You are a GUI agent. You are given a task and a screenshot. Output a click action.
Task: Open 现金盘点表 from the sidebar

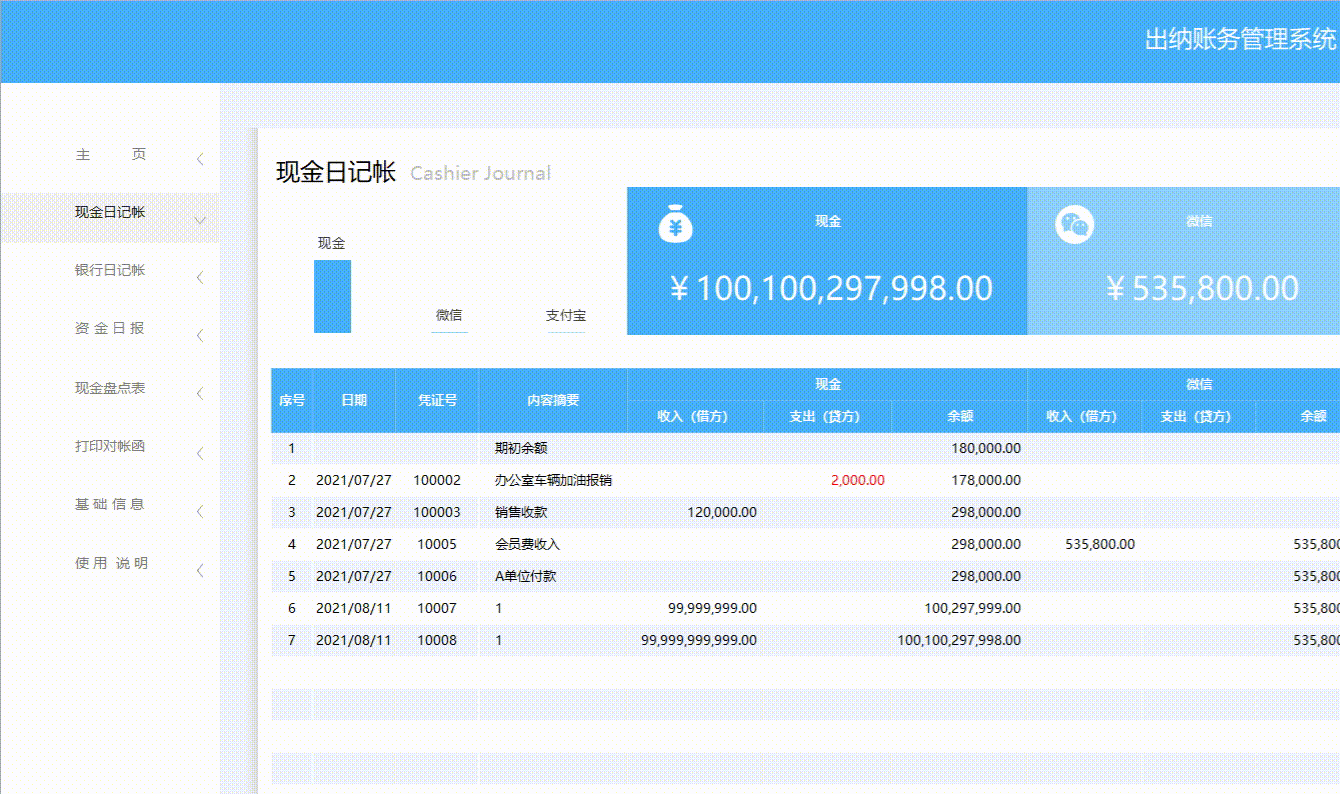pos(110,389)
